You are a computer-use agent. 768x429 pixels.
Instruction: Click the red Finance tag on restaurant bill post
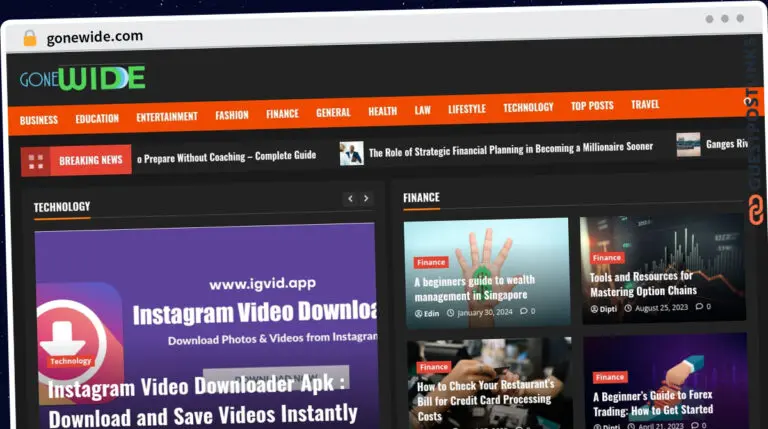[x=433, y=367]
